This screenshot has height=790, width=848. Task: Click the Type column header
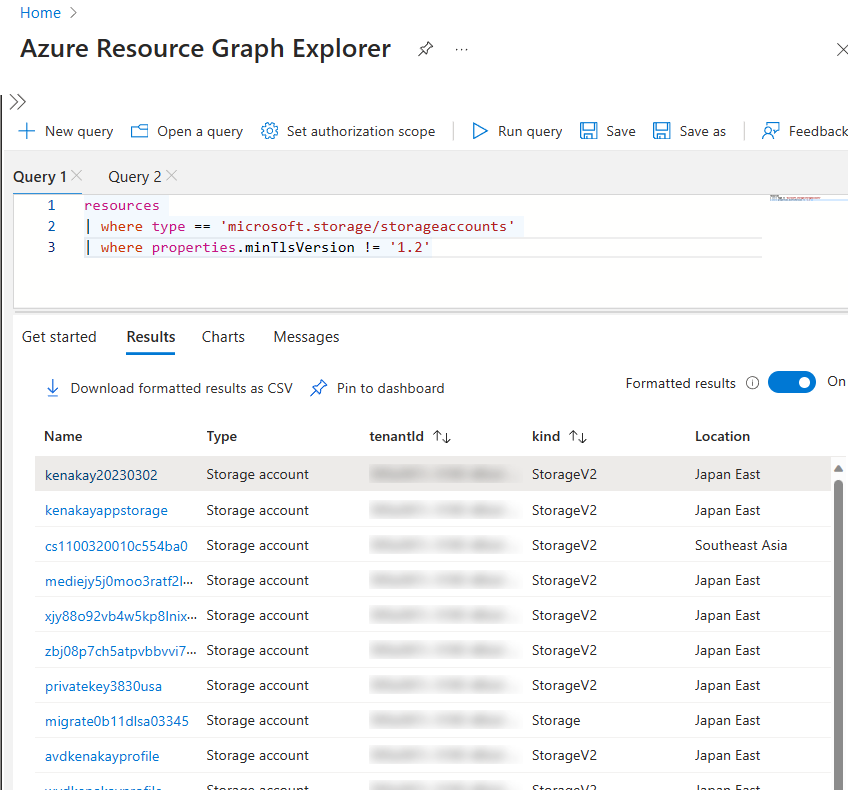[x=222, y=436]
